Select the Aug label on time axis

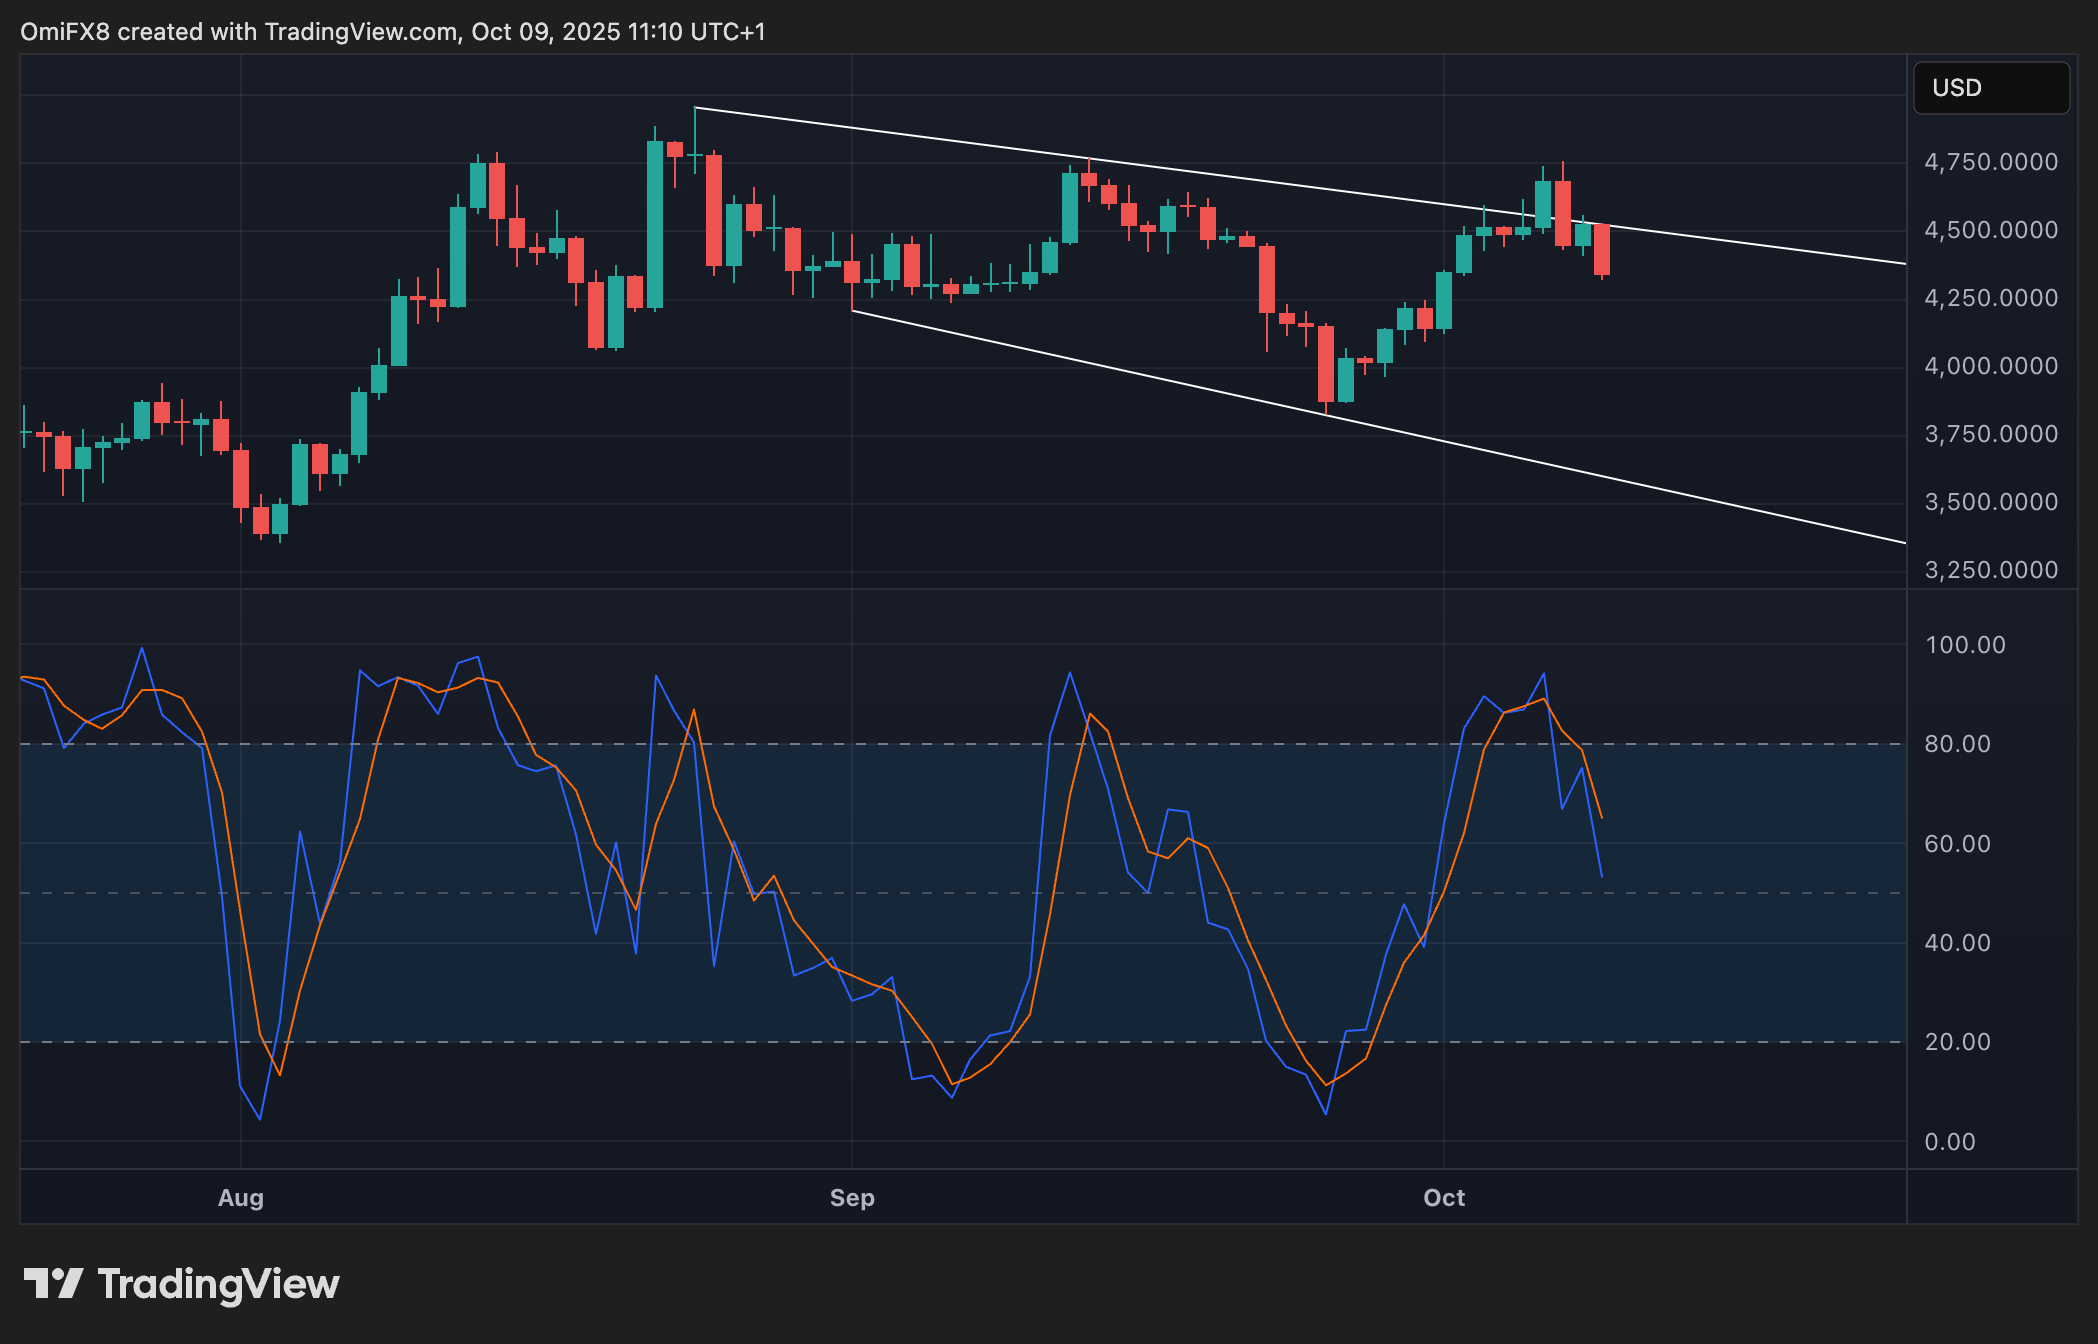click(241, 1198)
